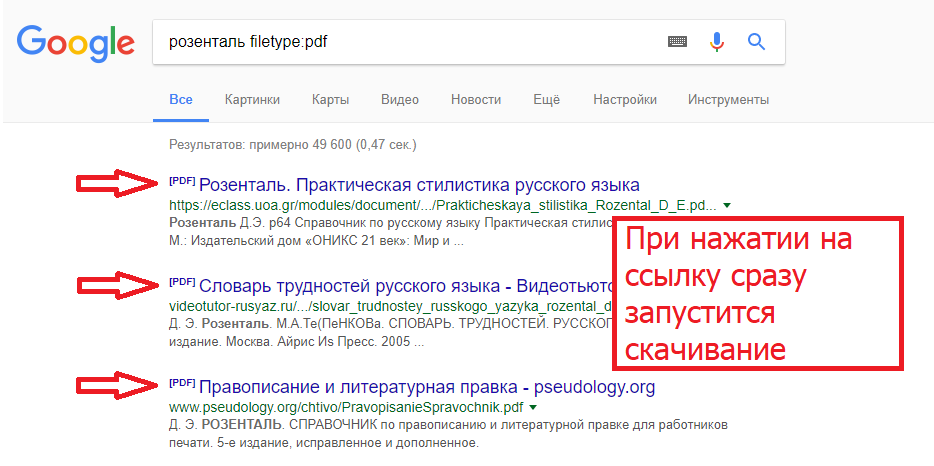The height and width of the screenshot is (466, 934).
Task: Click the PDF label before Правописание
Action: pos(182,383)
